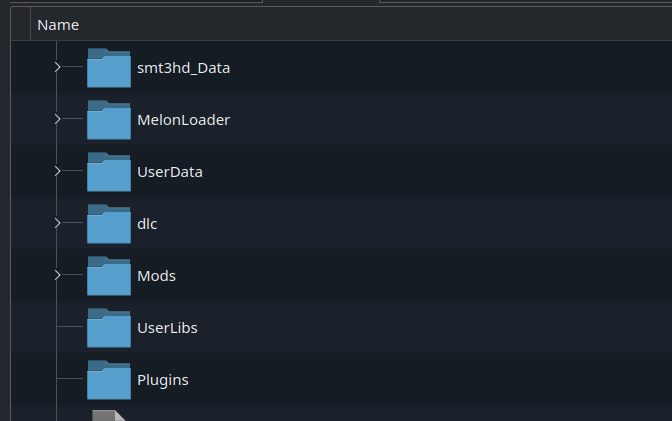
Task: Expand the UserData folder tree
Action: (x=57, y=171)
